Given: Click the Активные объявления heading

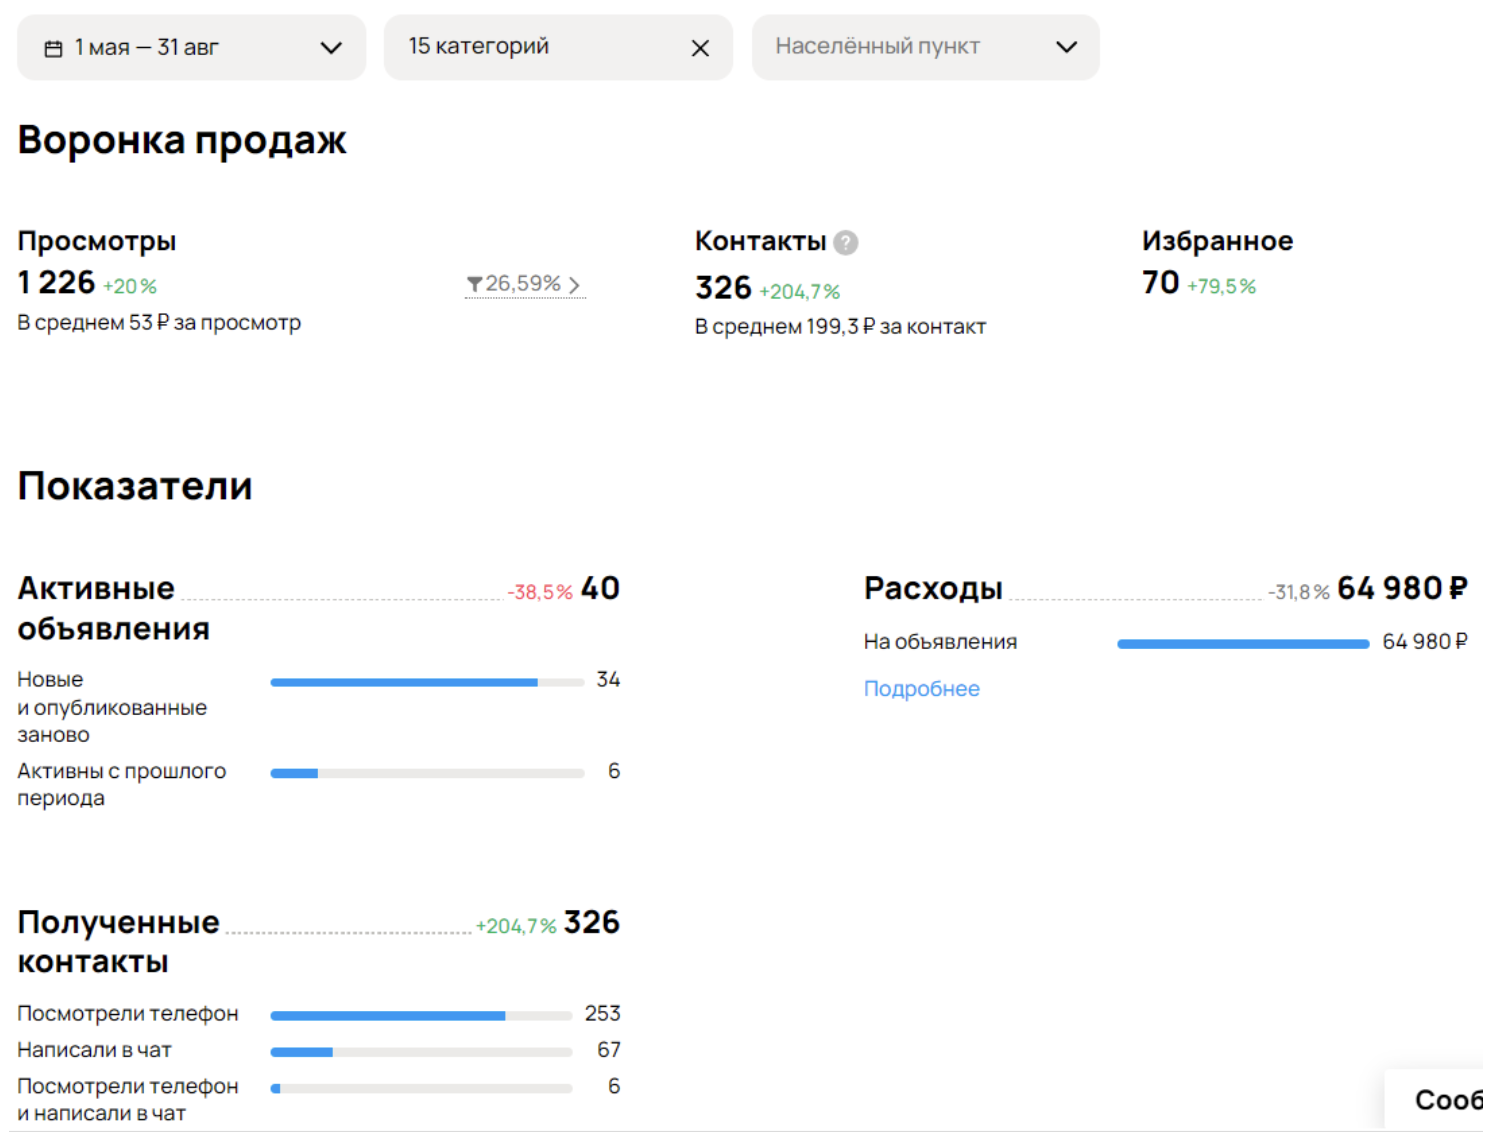Looking at the screenshot, I should [x=113, y=608].
